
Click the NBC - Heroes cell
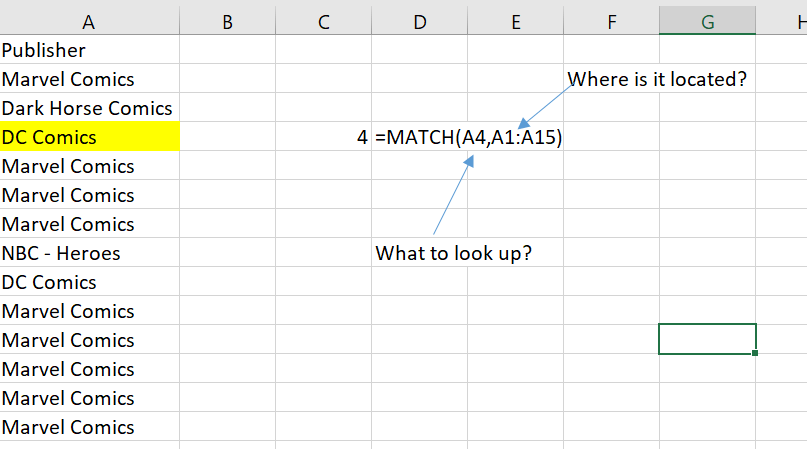[x=90, y=253]
